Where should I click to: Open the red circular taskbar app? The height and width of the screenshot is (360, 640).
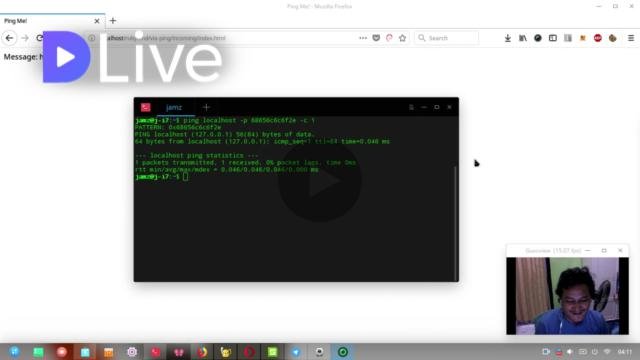(x=62, y=352)
